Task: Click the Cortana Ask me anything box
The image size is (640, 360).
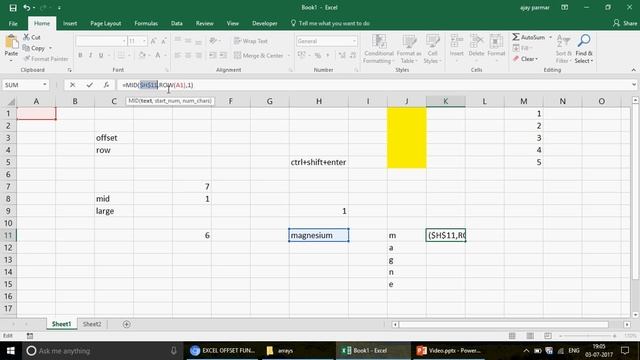Action: click(102, 351)
